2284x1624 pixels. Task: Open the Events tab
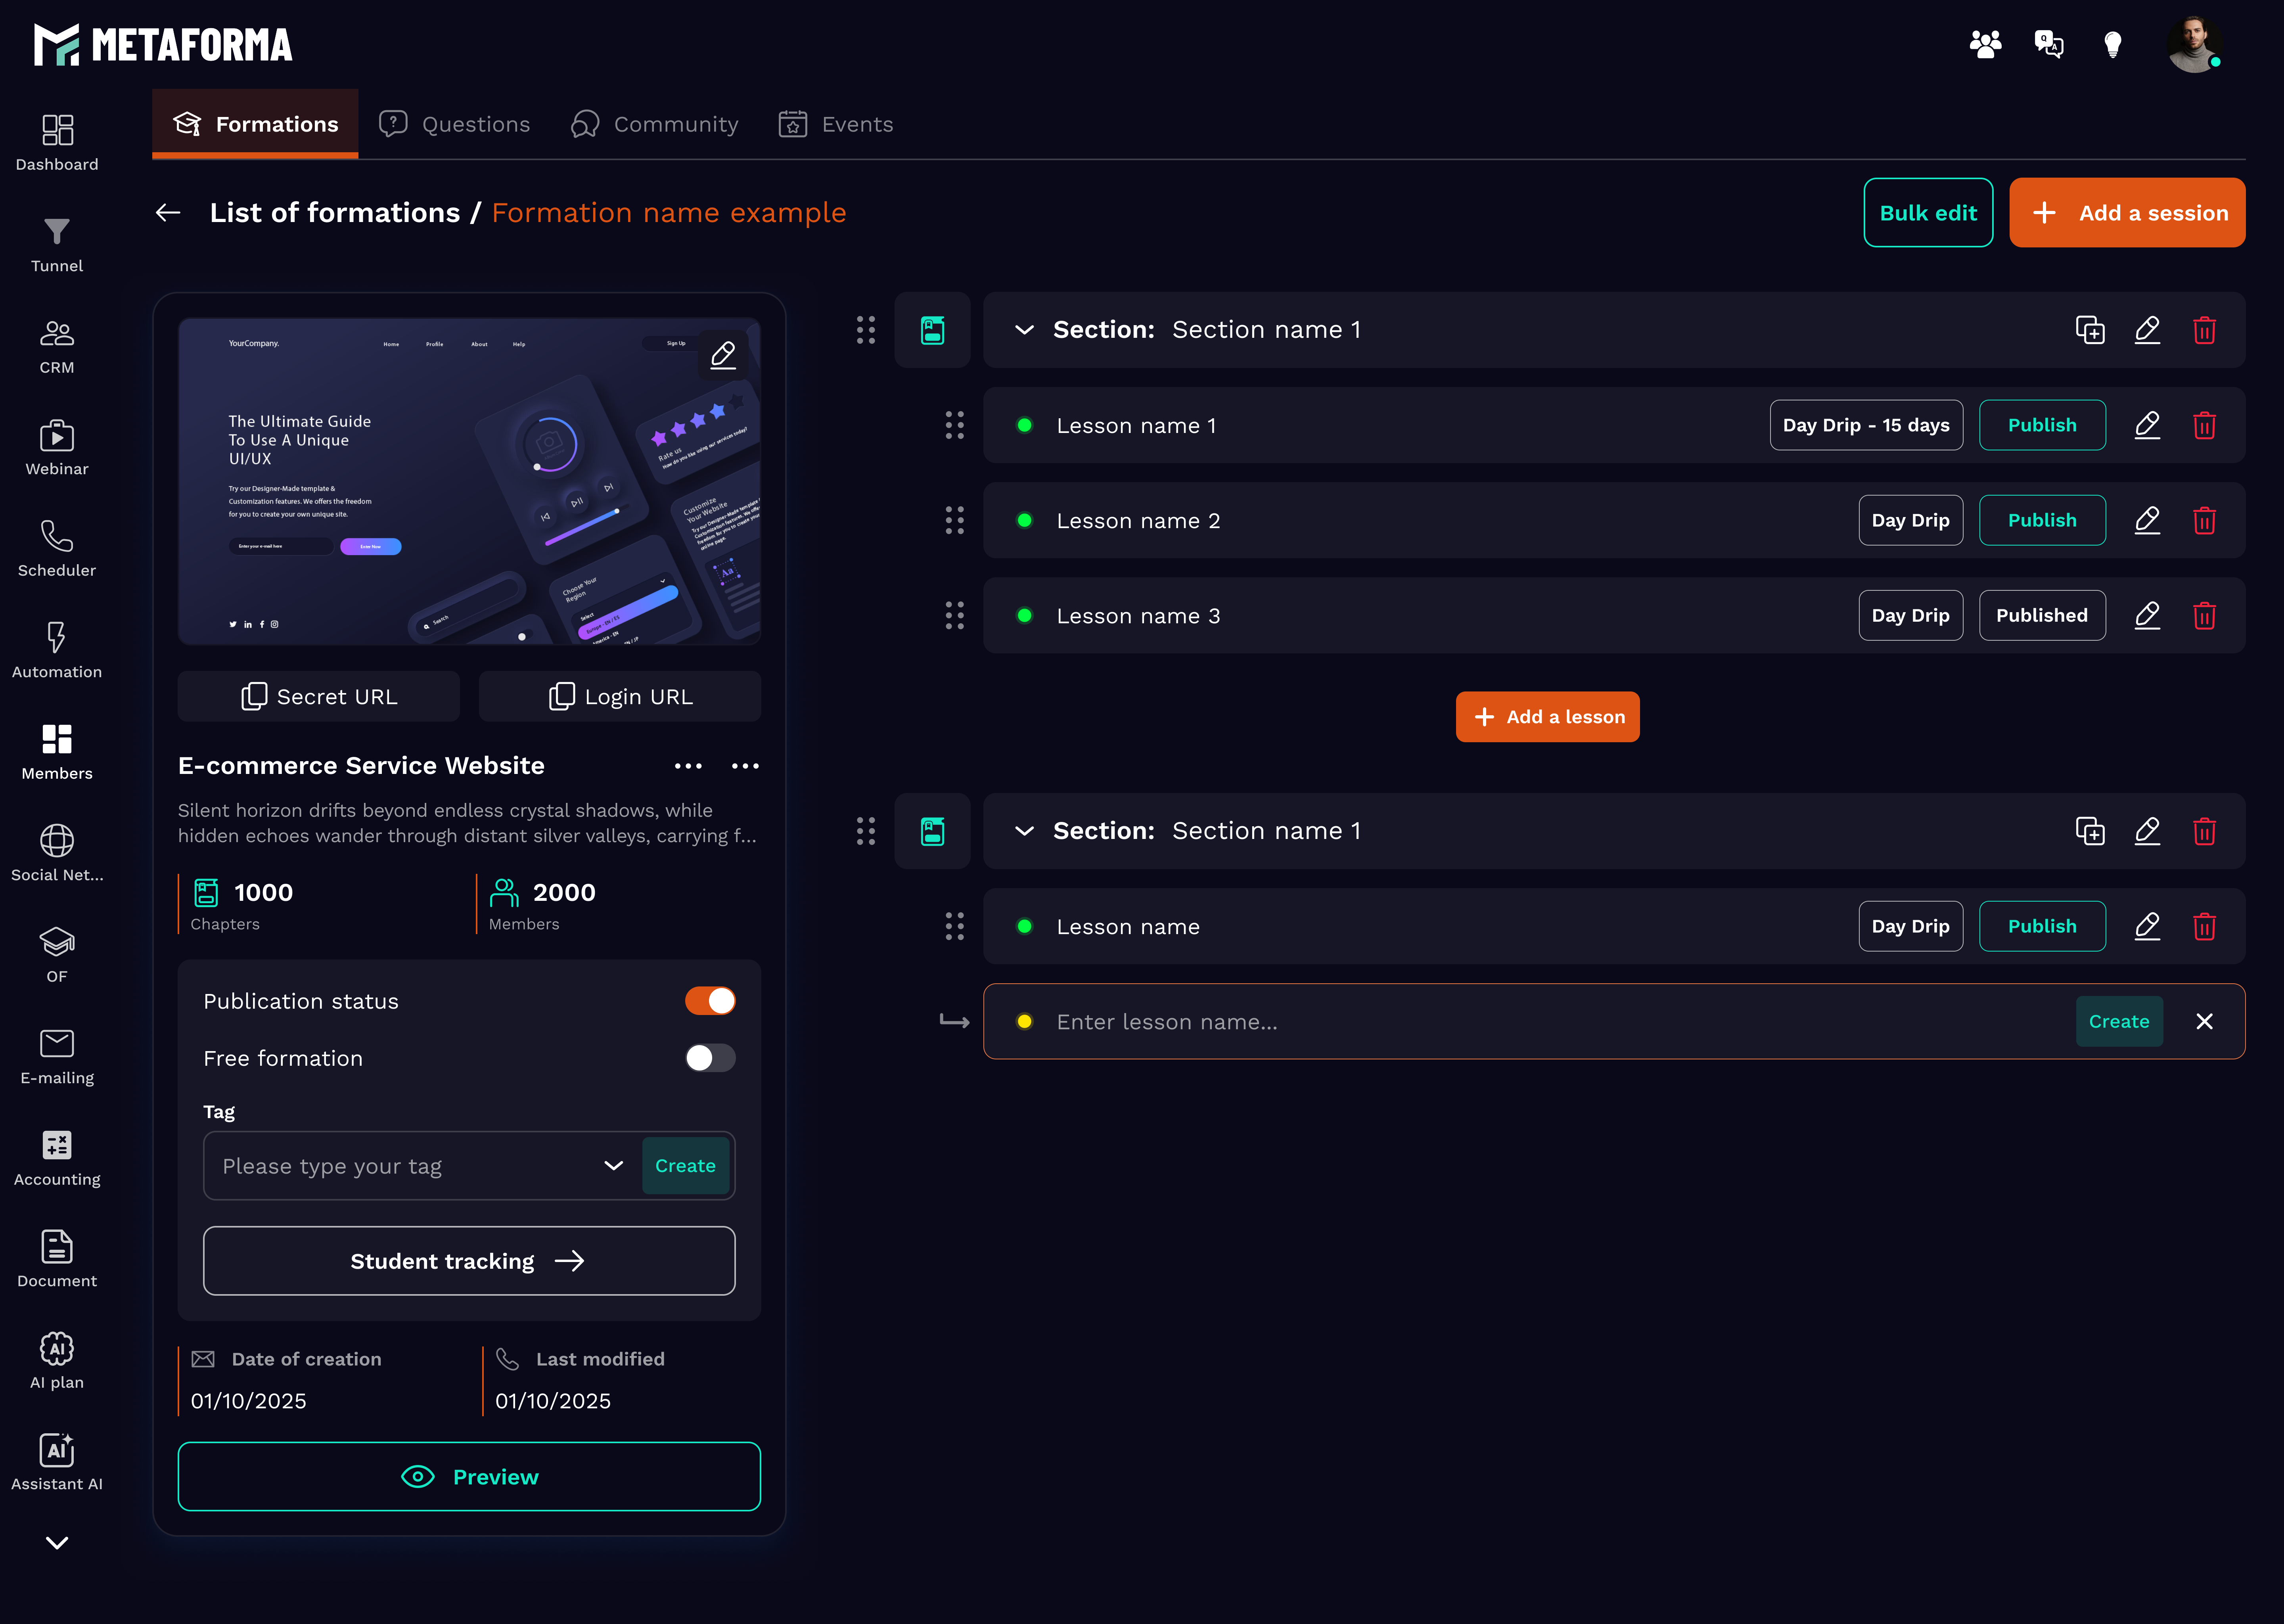pyautogui.click(x=836, y=125)
